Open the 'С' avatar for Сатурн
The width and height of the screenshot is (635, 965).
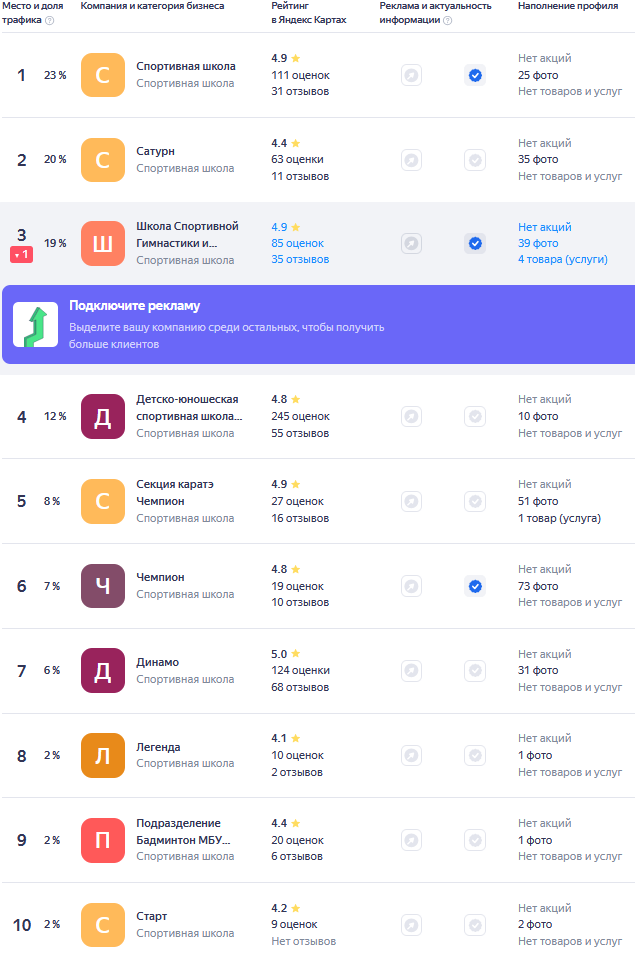click(103, 160)
